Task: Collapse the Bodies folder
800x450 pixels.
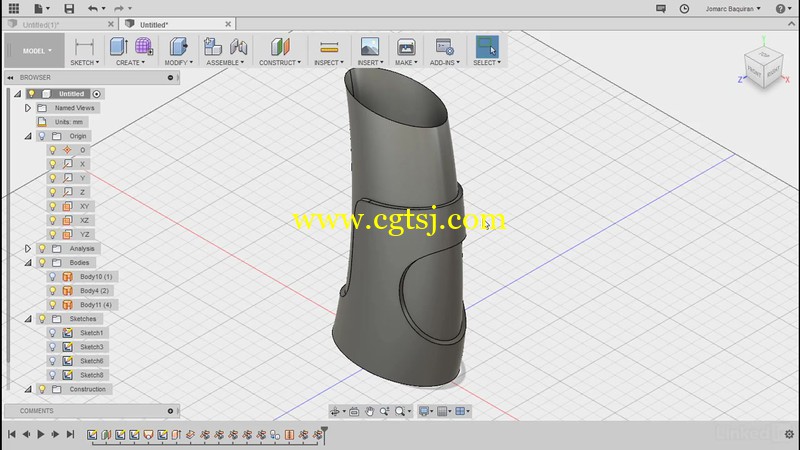Action: pos(28,263)
